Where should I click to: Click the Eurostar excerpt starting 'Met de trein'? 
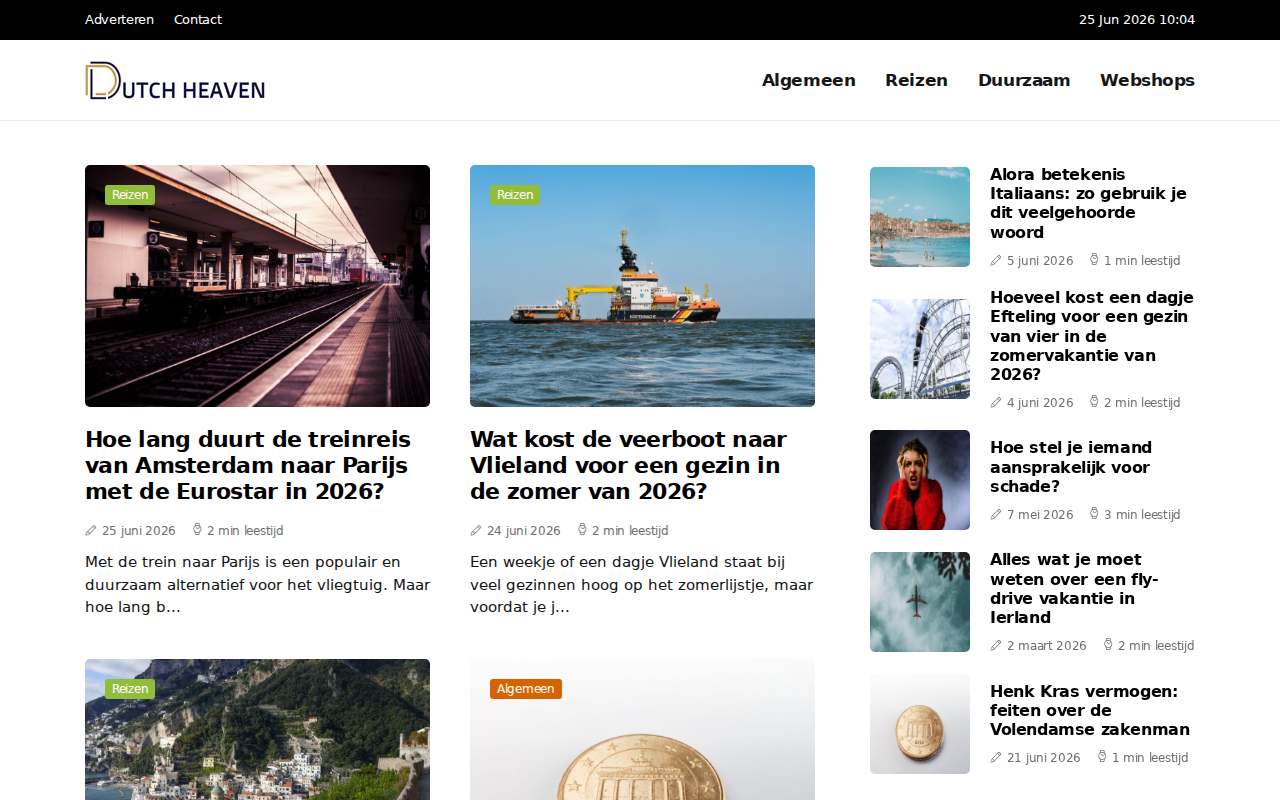click(x=257, y=584)
